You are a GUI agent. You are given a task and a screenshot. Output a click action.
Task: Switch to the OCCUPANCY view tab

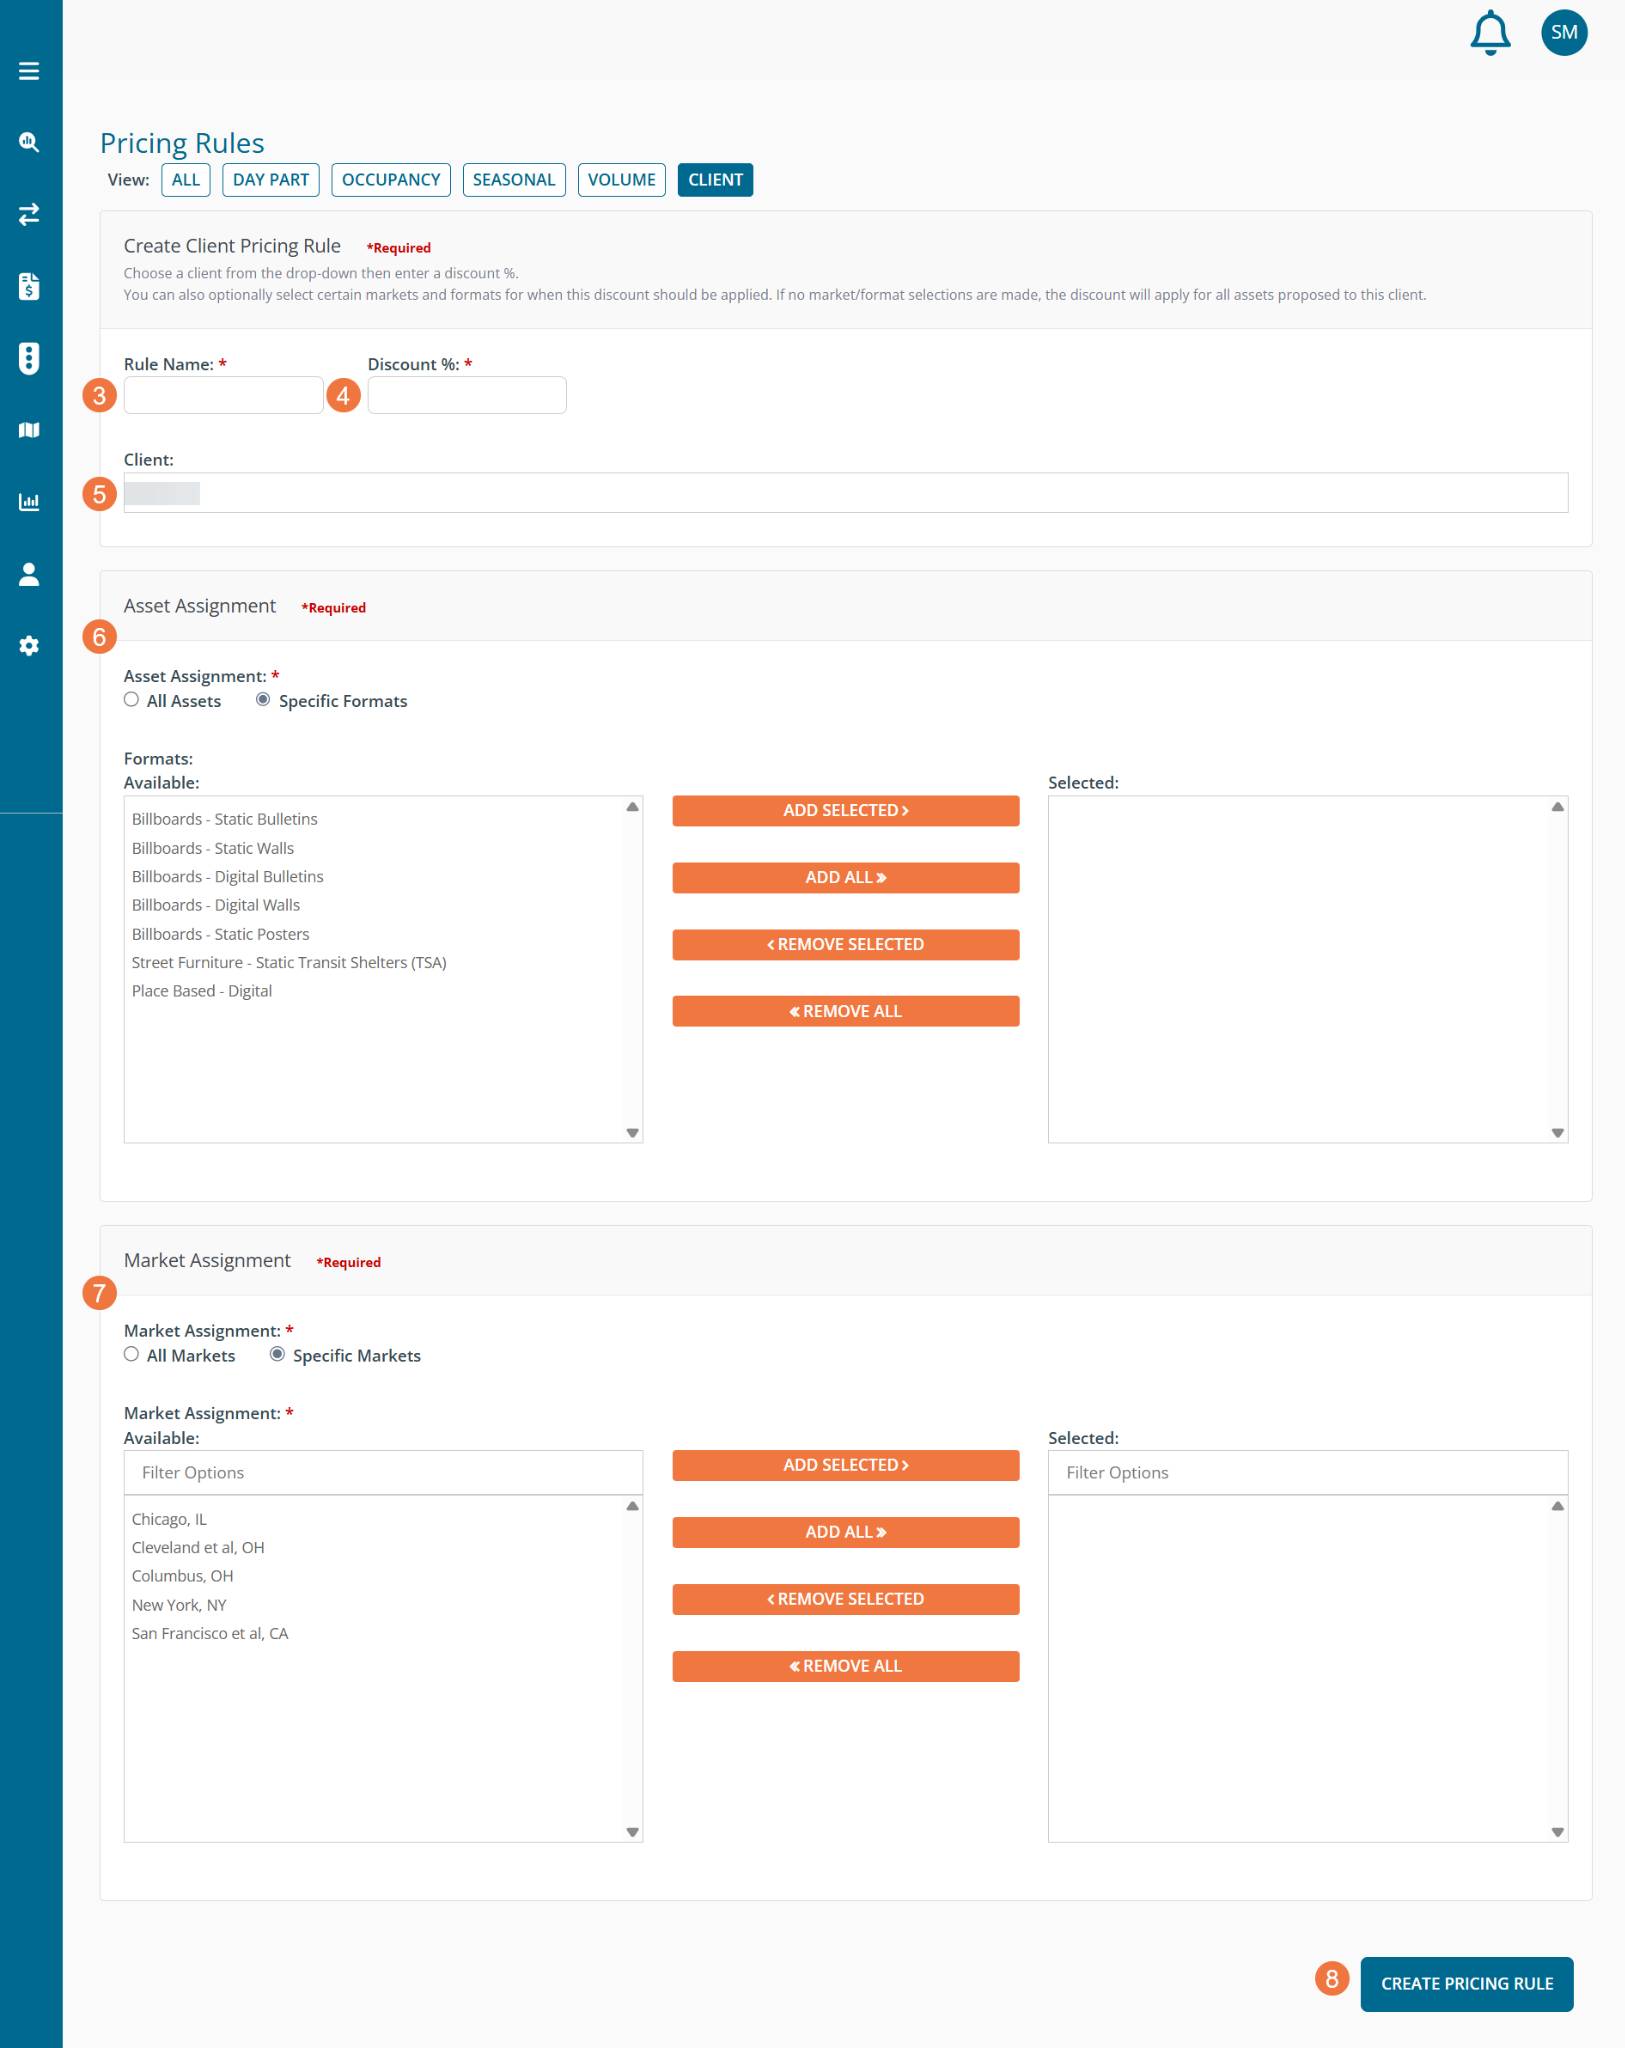[391, 180]
